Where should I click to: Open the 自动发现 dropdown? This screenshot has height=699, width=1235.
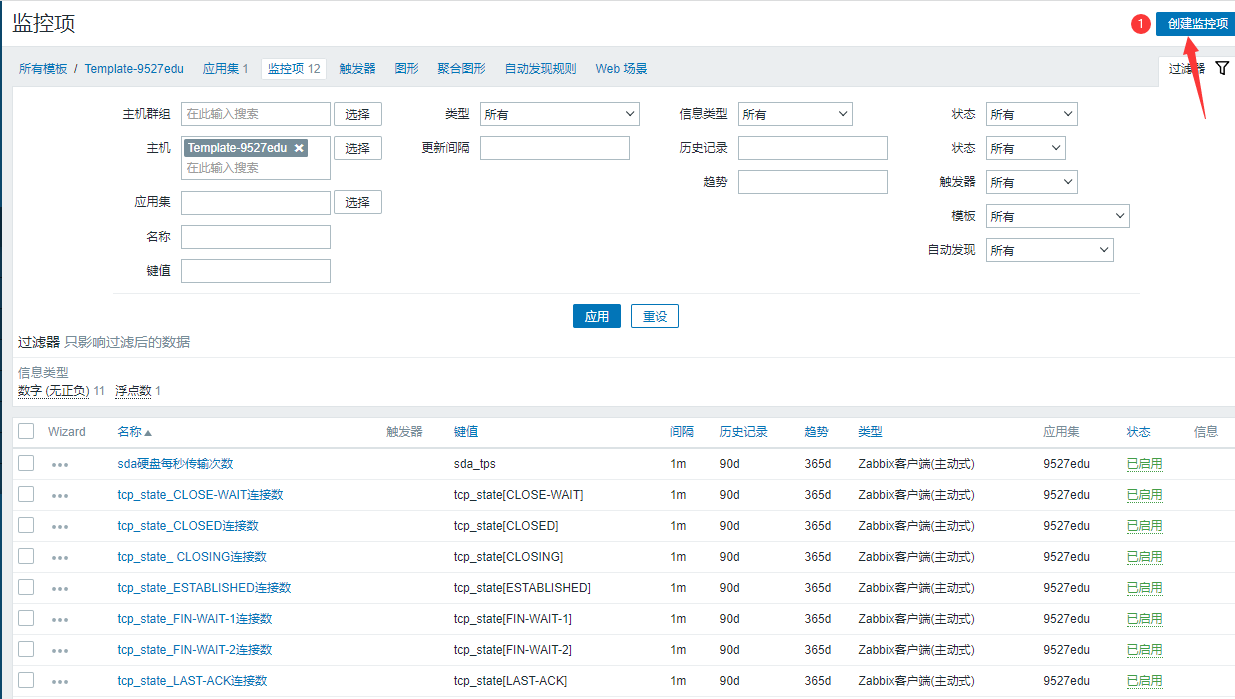click(x=1050, y=250)
